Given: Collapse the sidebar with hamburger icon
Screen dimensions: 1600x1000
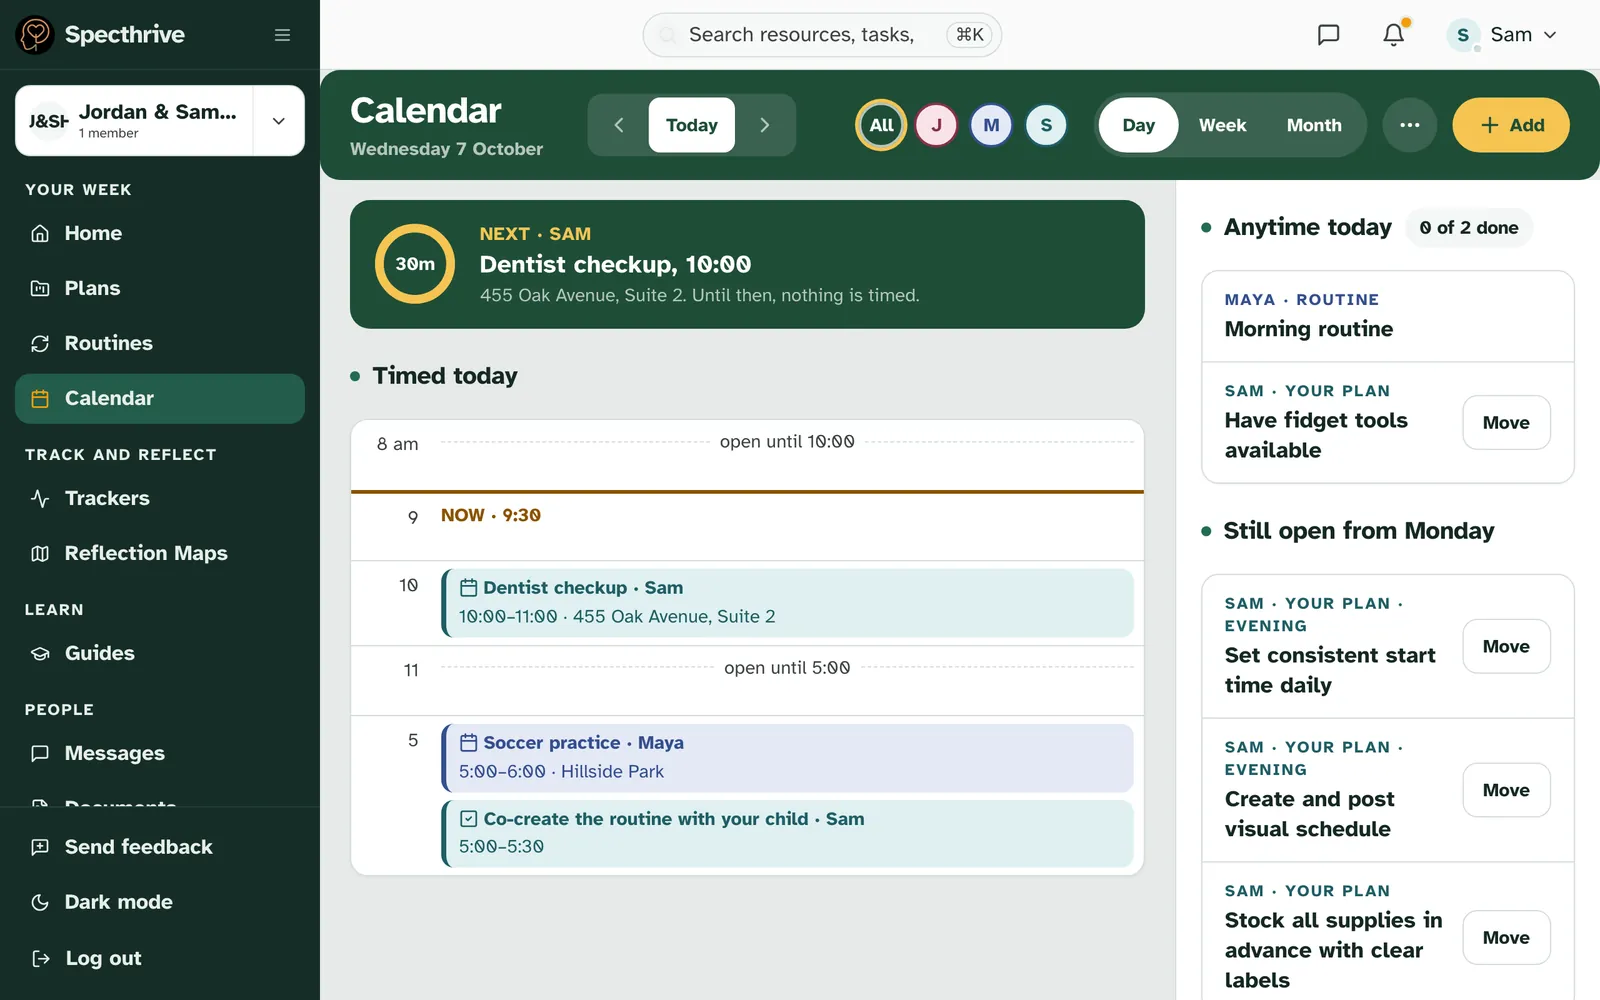Looking at the screenshot, I should [x=282, y=35].
